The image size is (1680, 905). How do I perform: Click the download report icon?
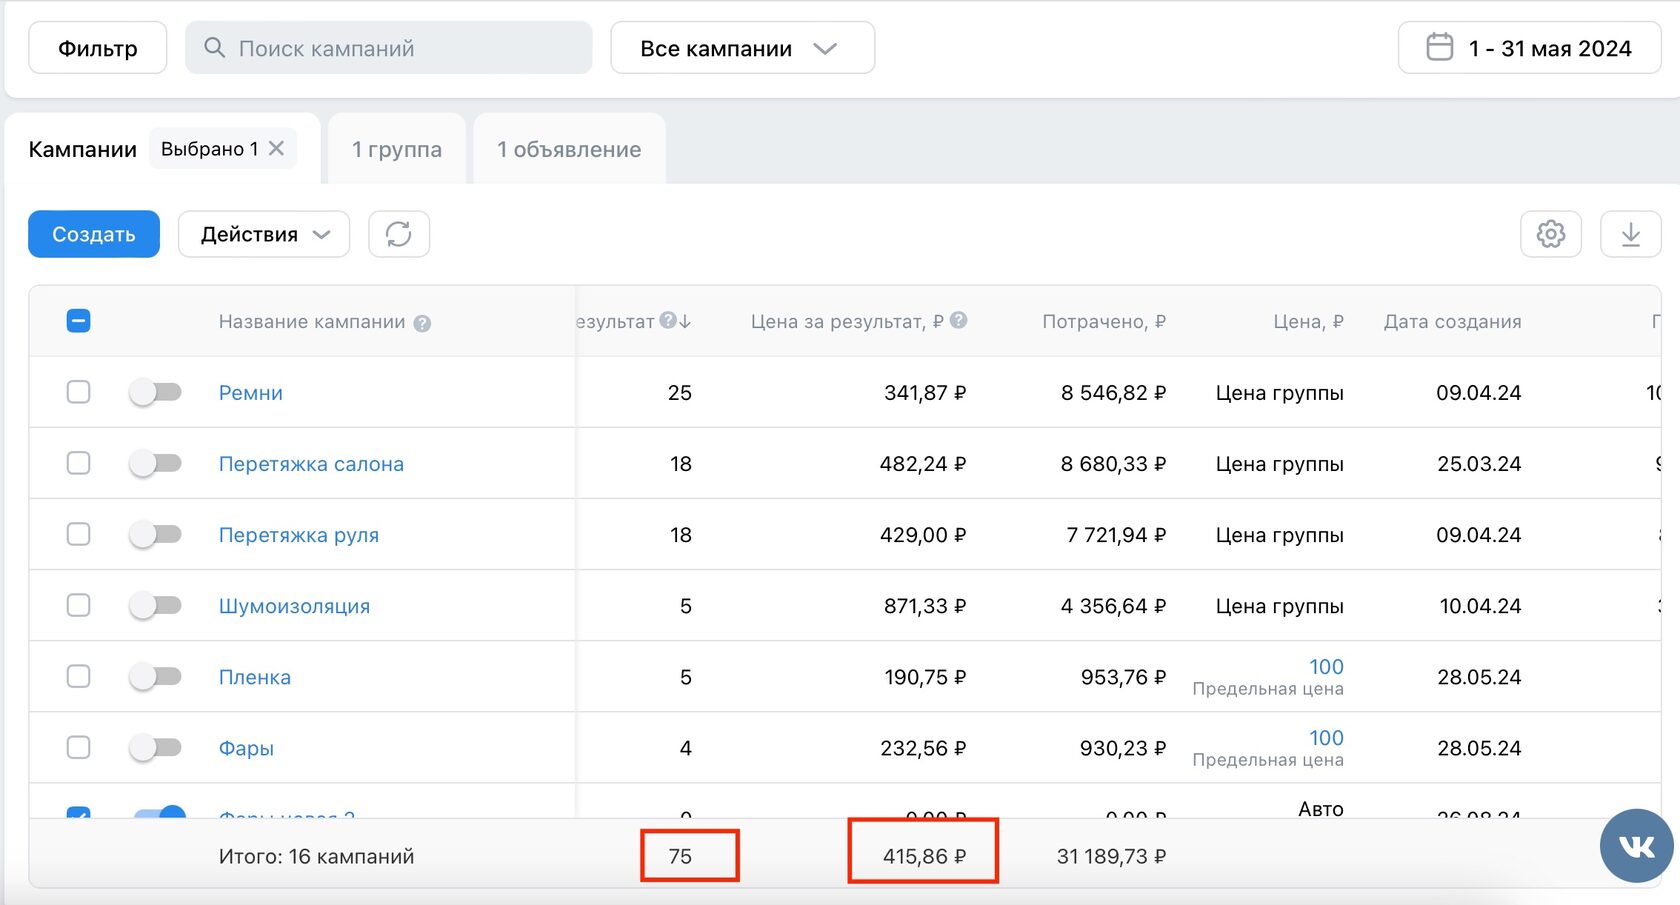click(x=1631, y=234)
